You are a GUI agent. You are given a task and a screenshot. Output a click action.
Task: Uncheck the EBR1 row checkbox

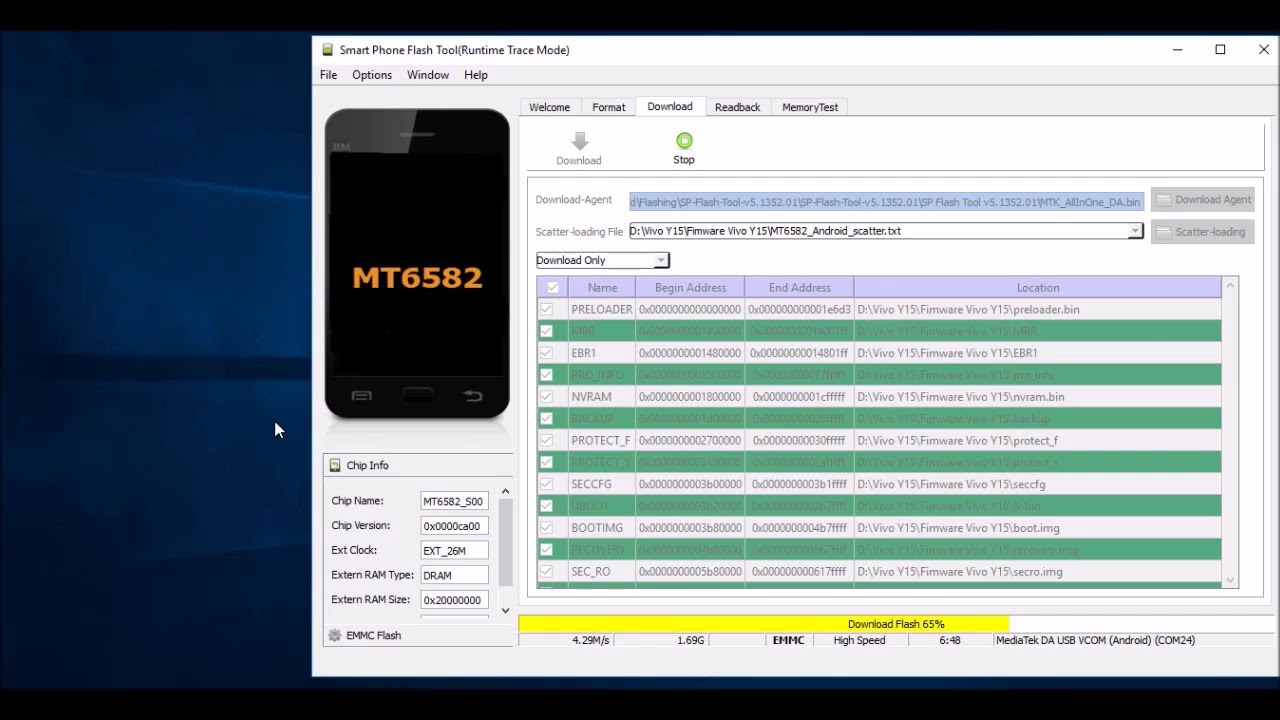[x=546, y=353]
